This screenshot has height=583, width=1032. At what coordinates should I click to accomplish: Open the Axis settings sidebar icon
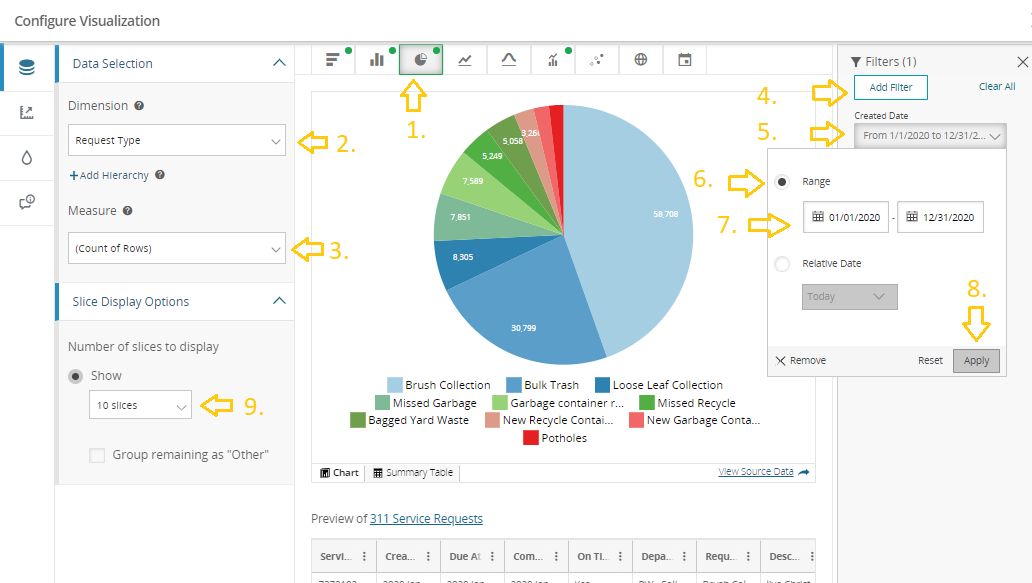[x=27, y=113]
